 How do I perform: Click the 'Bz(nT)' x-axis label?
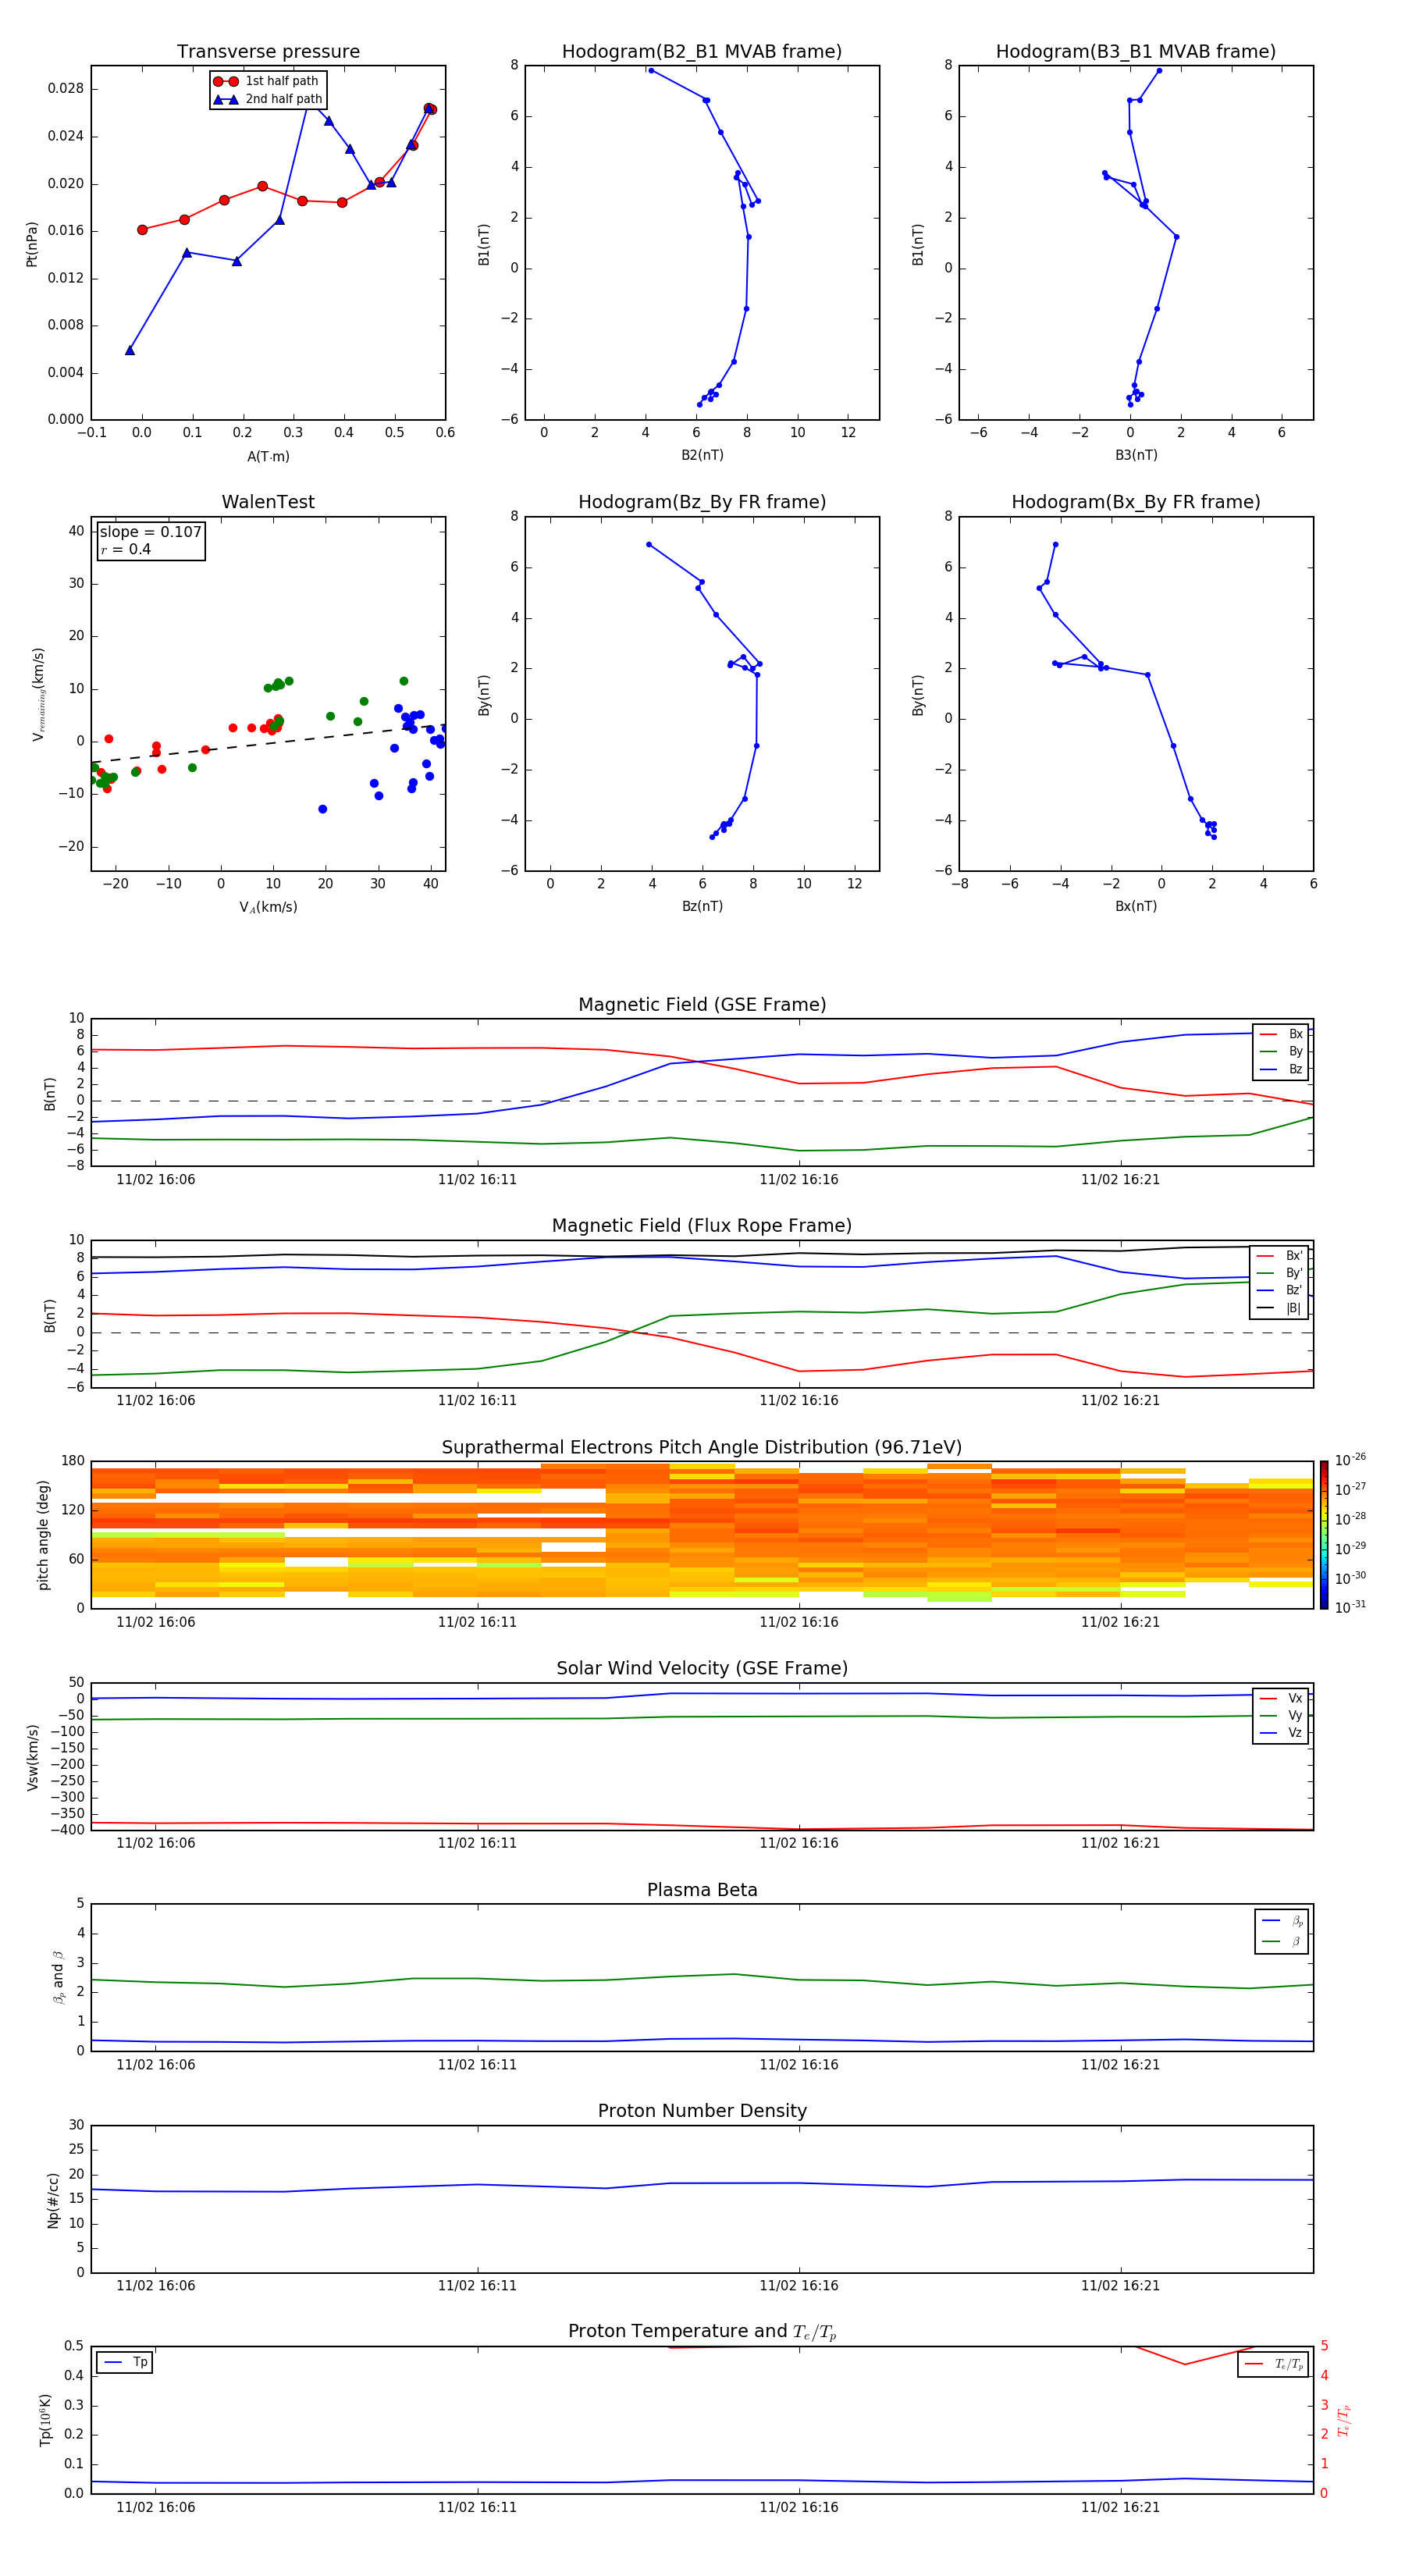click(x=702, y=906)
